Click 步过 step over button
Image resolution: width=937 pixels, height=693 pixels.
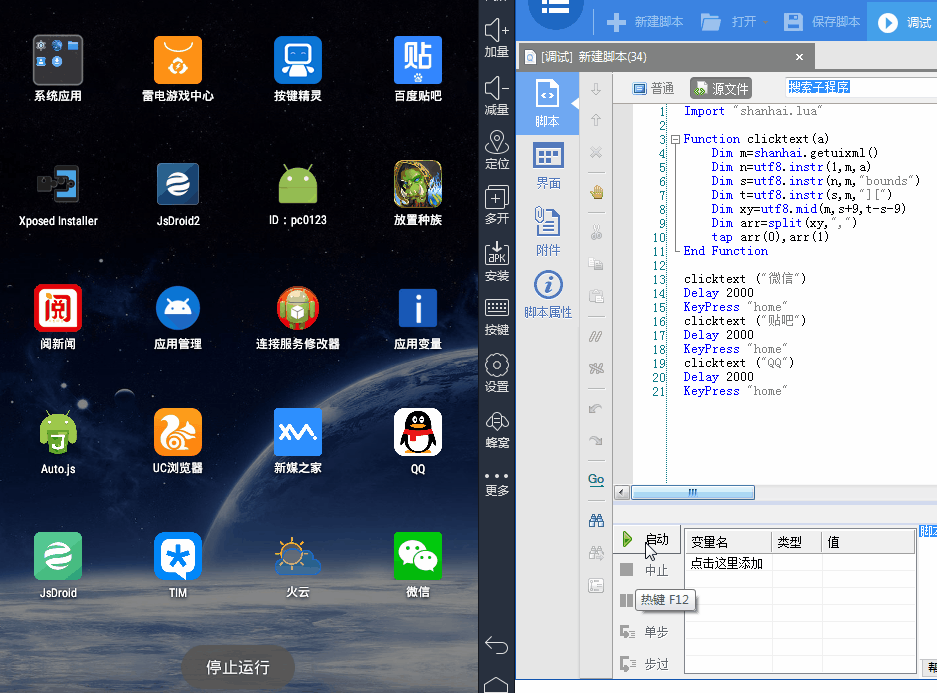pos(644,664)
